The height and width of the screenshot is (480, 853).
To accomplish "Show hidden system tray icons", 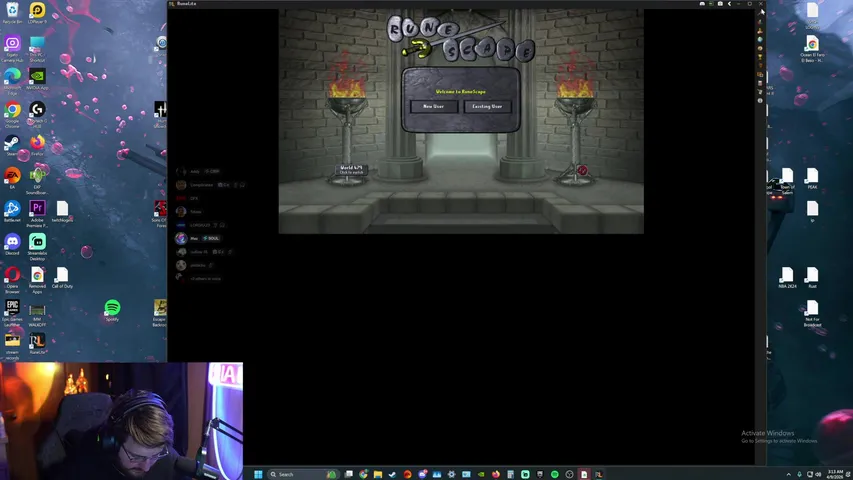I will [x=788, y=474].
